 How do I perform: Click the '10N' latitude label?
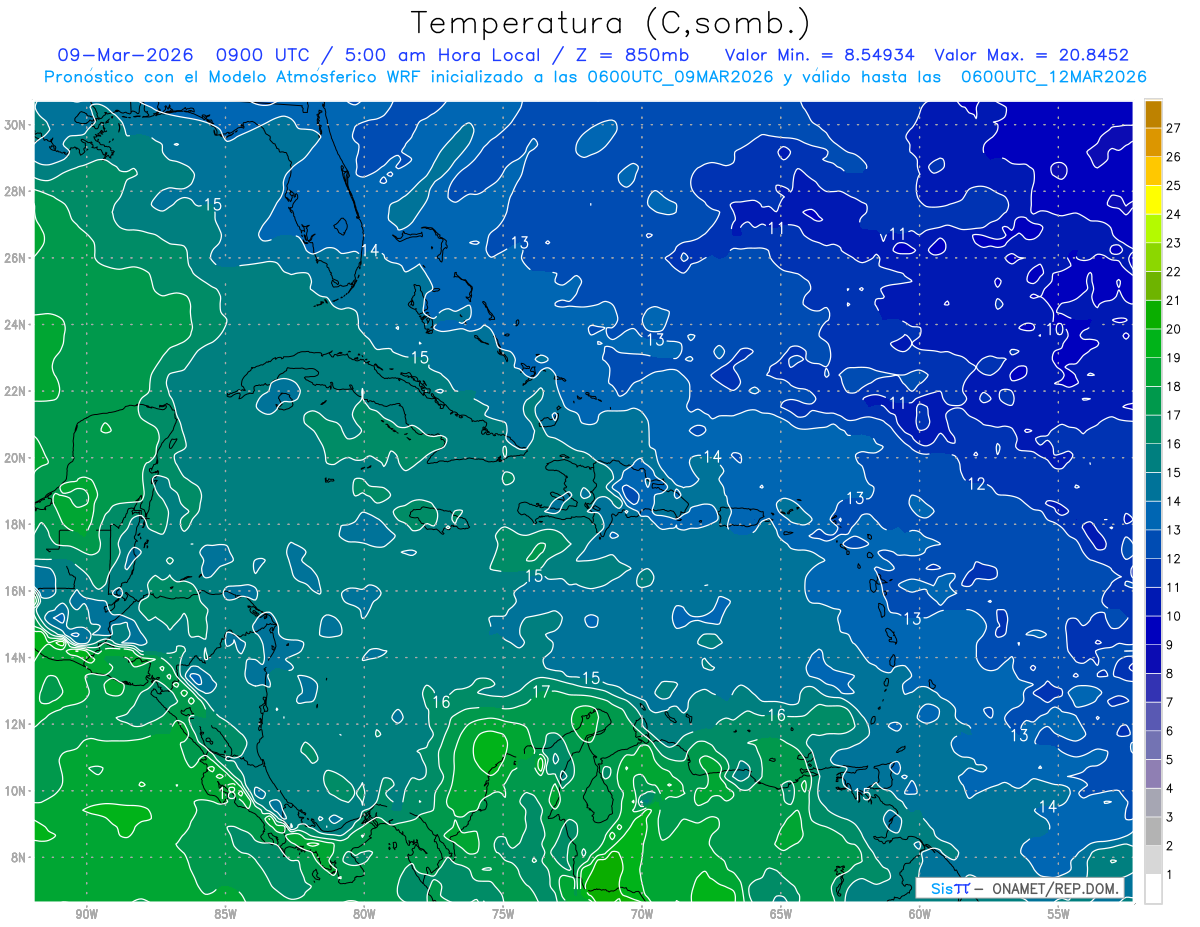(17, 790)
